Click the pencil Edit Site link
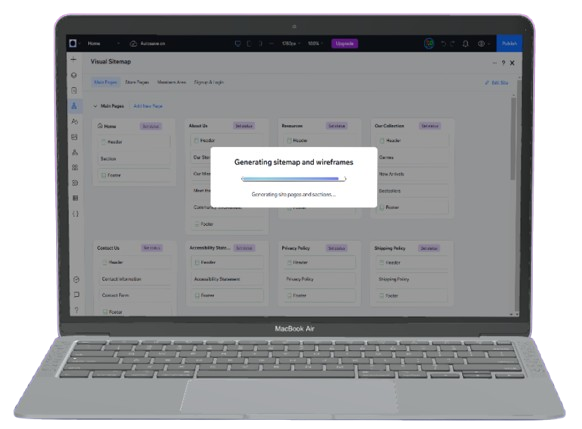 [x=496, y=83]
